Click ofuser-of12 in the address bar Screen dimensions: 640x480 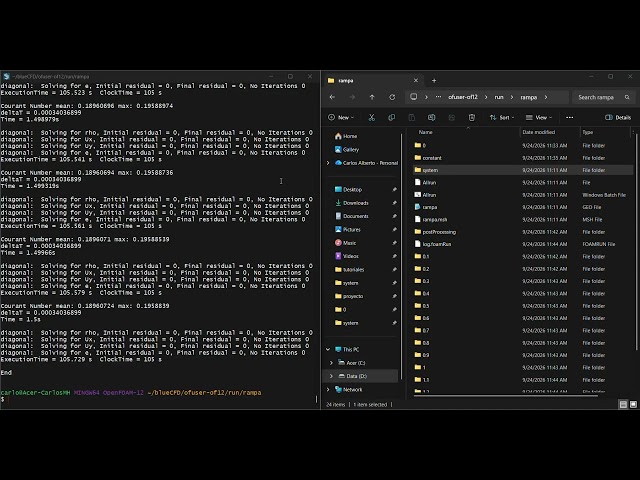click(x=462, y=97)
